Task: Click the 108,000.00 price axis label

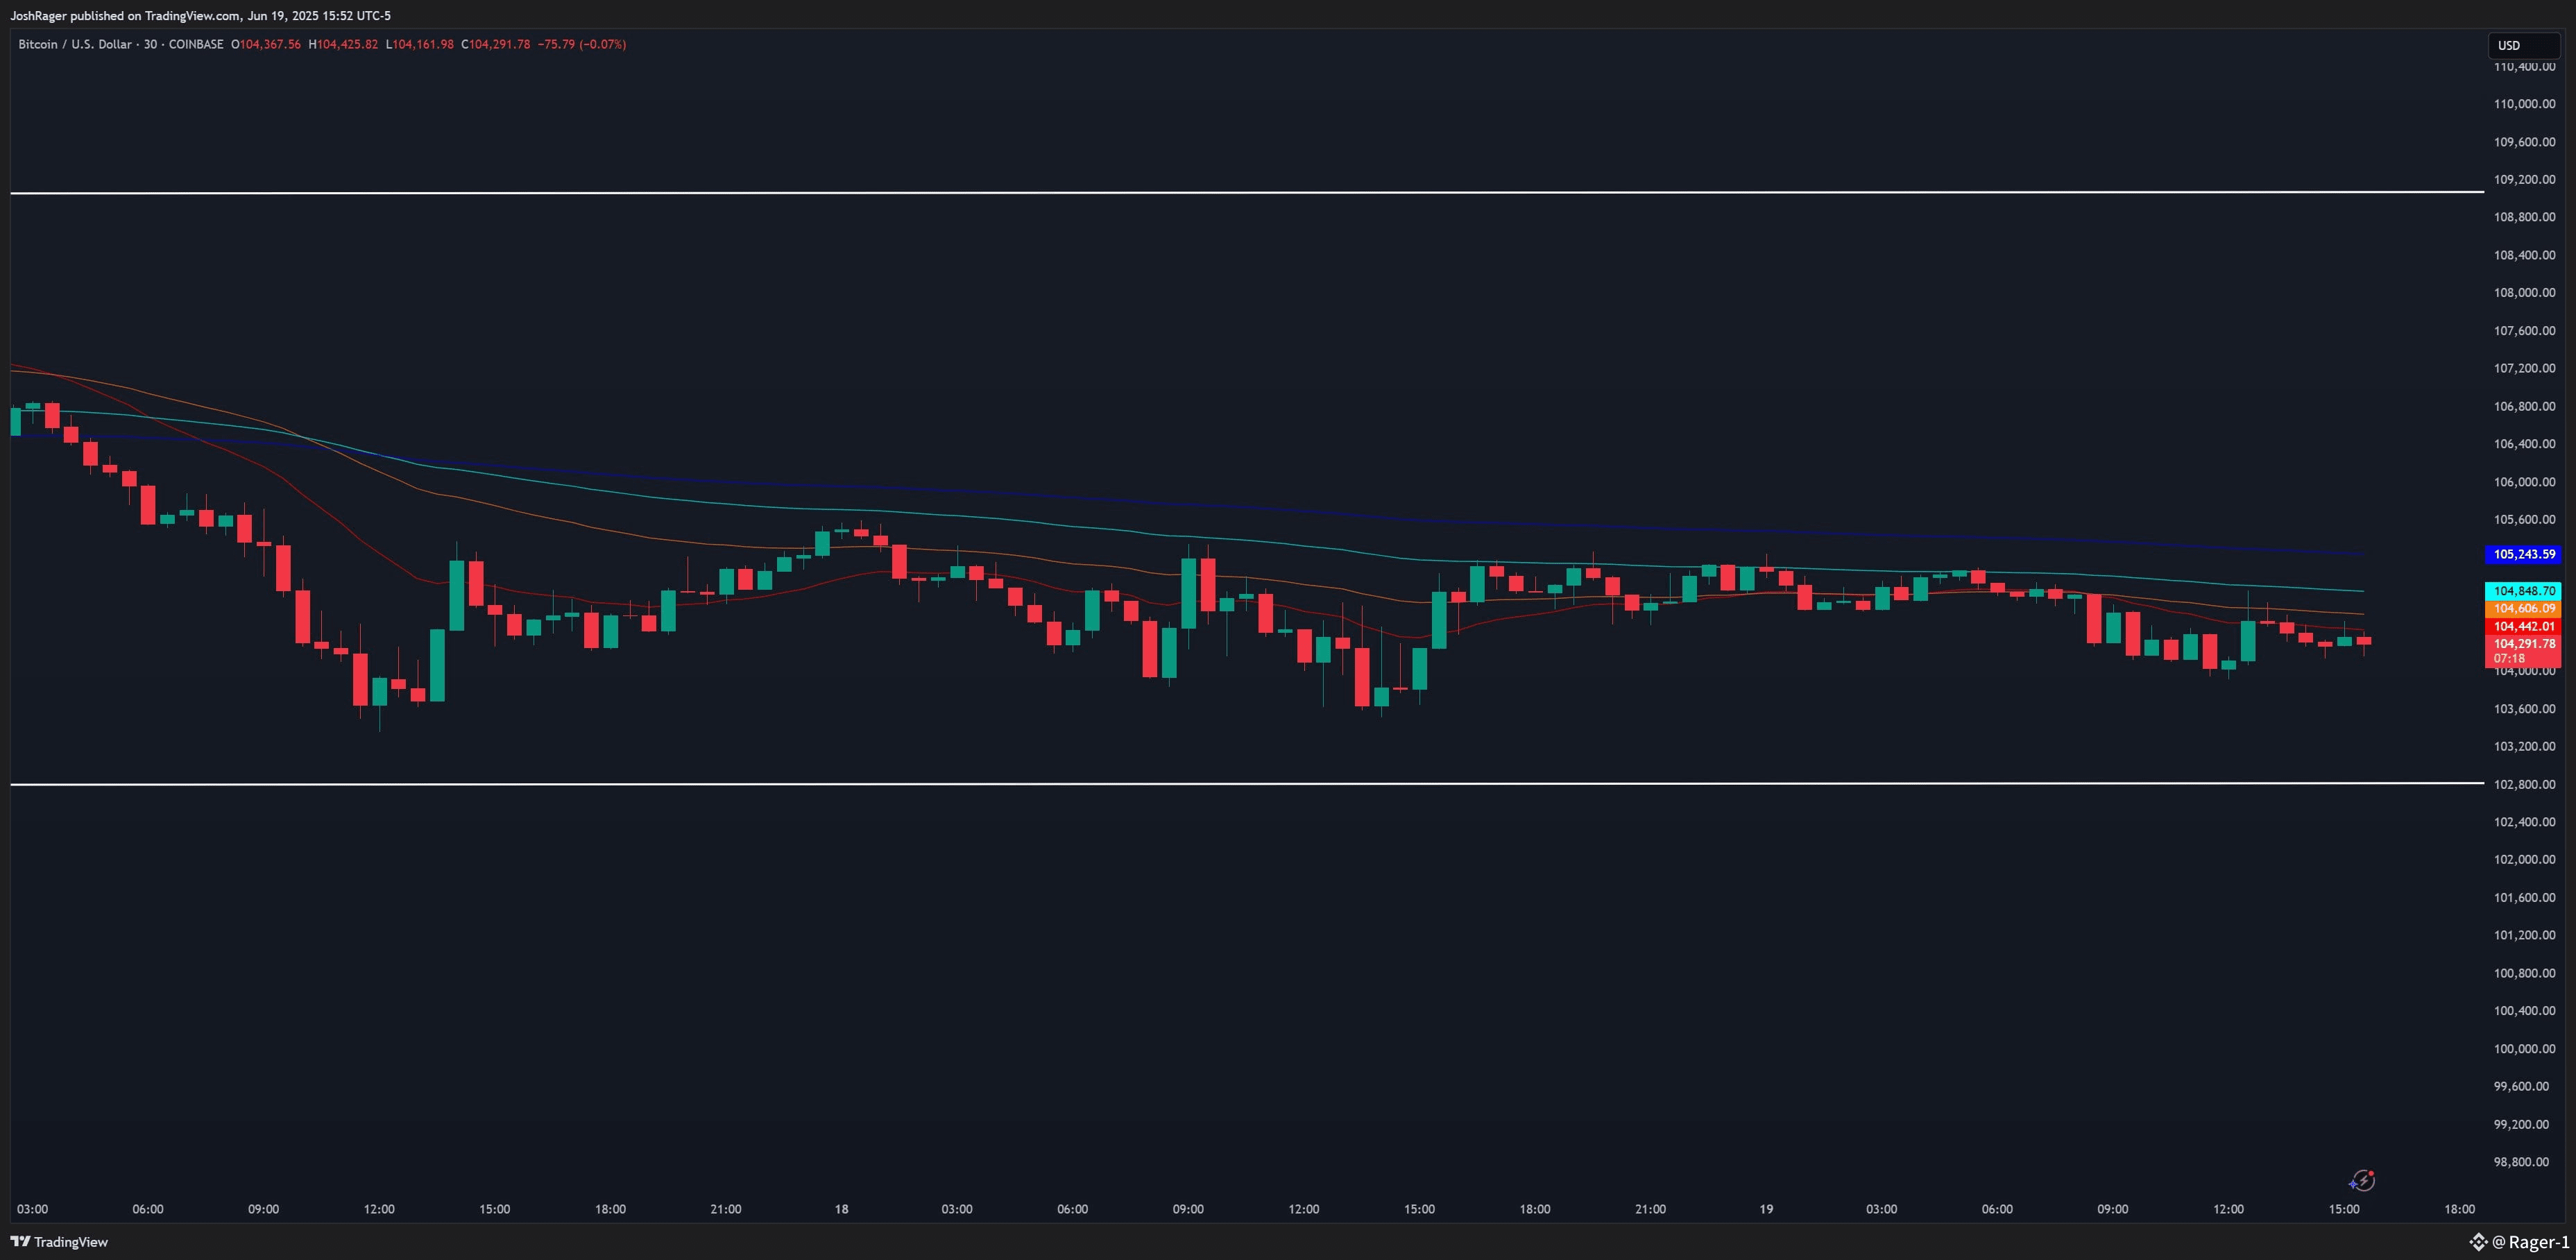Action: tap(2524, 293)
